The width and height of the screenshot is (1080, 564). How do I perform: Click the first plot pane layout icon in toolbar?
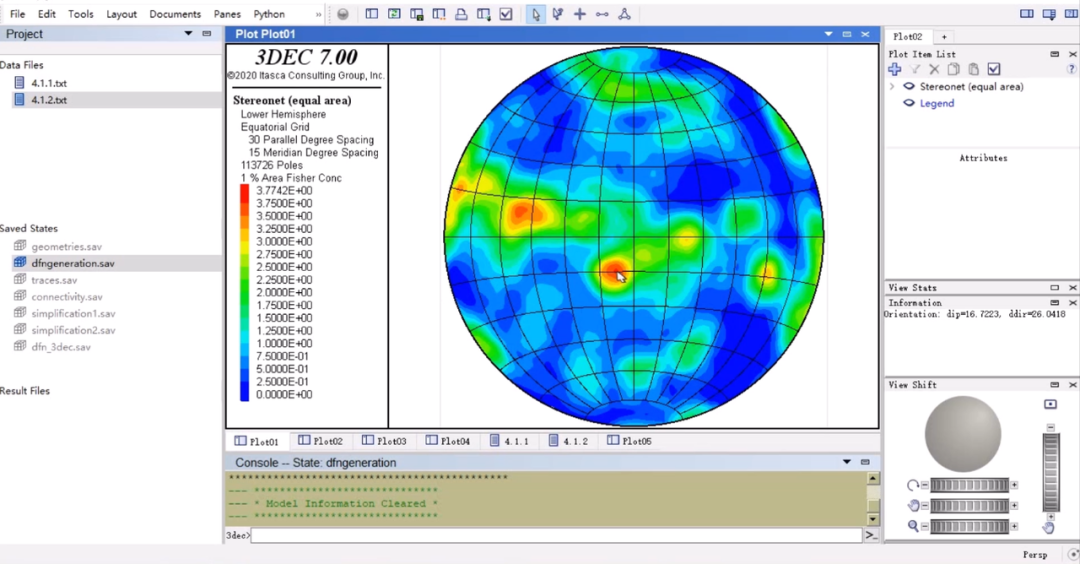(x=372, y=14)
